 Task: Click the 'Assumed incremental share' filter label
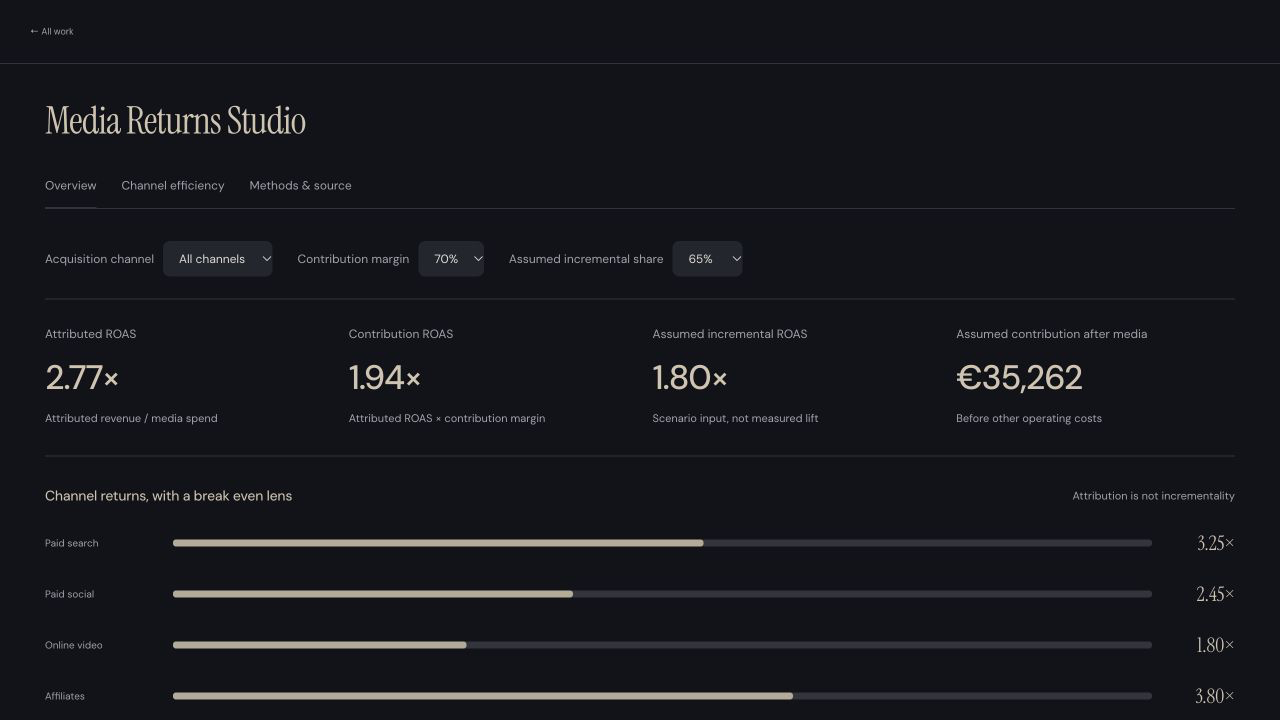[x=586, y=259]
